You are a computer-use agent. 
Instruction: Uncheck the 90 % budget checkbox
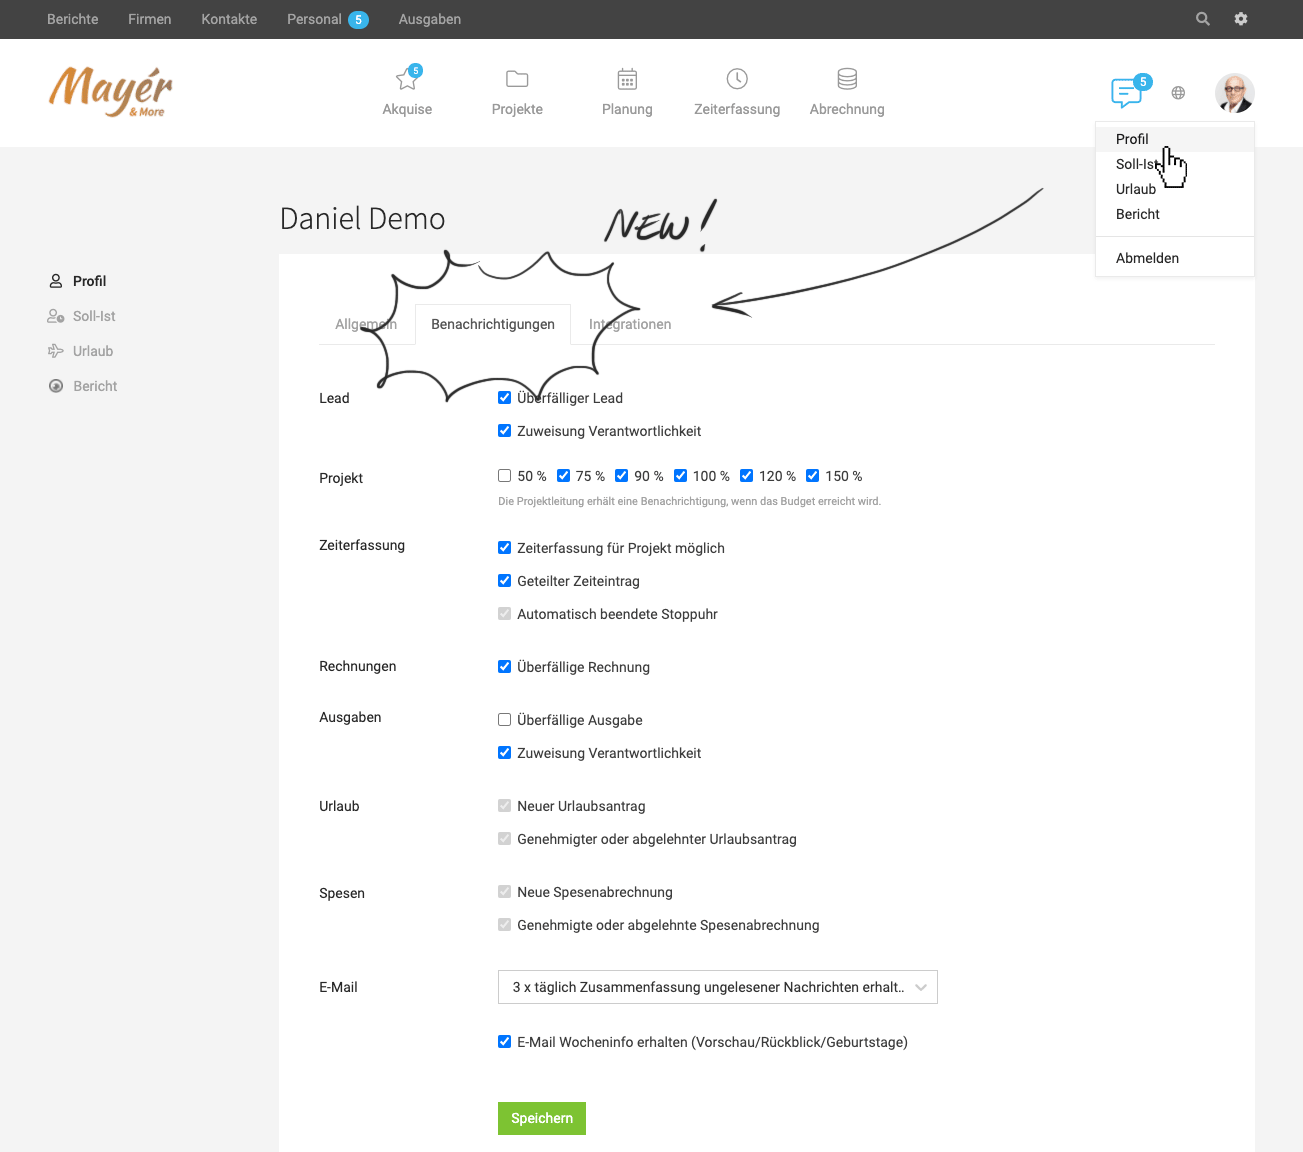(x=622, y=476)
